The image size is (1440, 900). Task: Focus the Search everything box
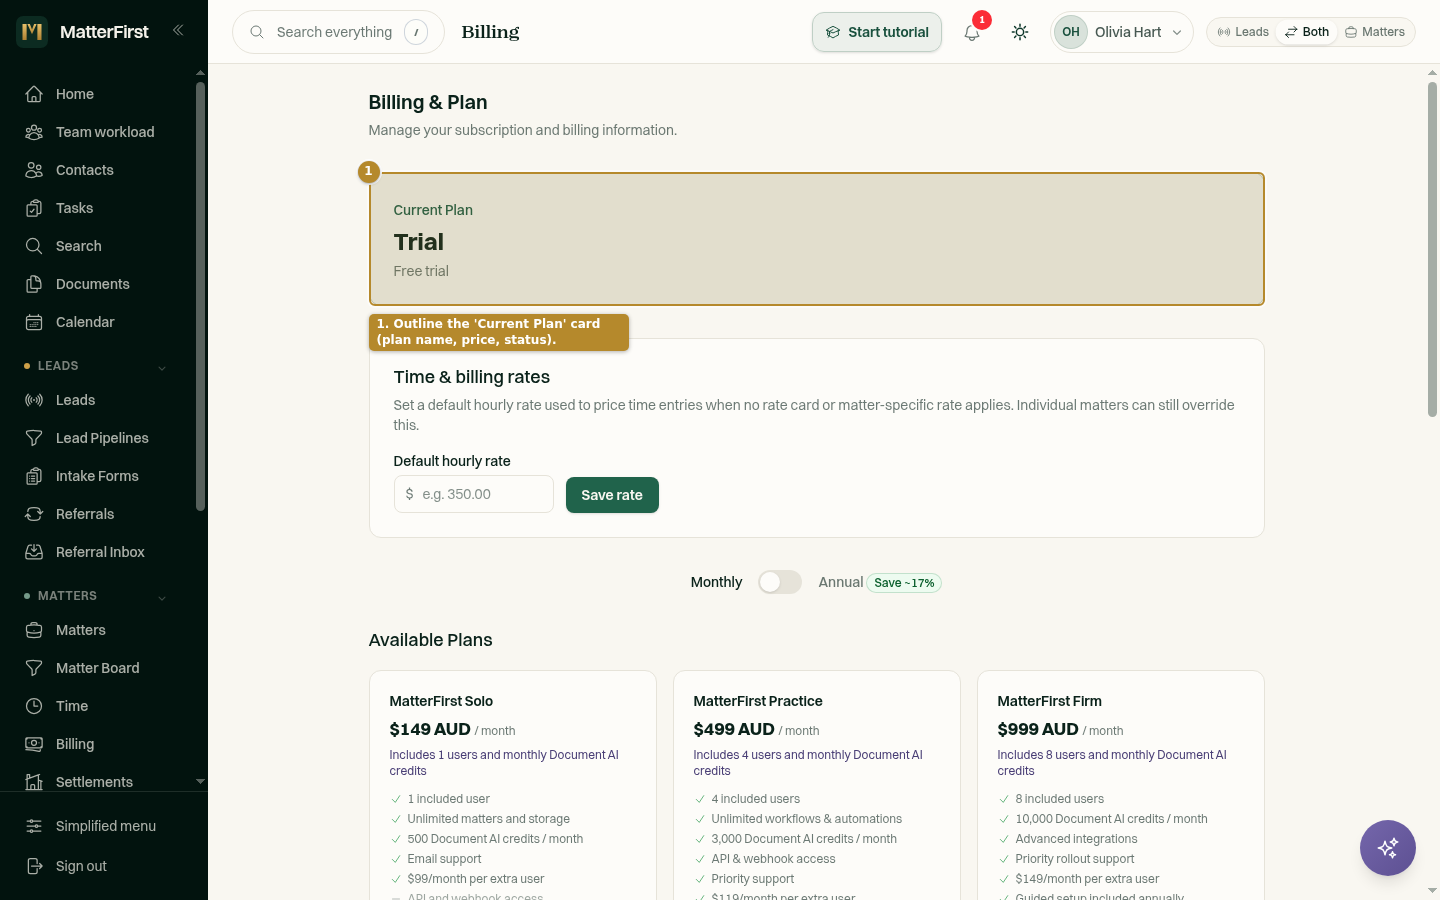338,32
